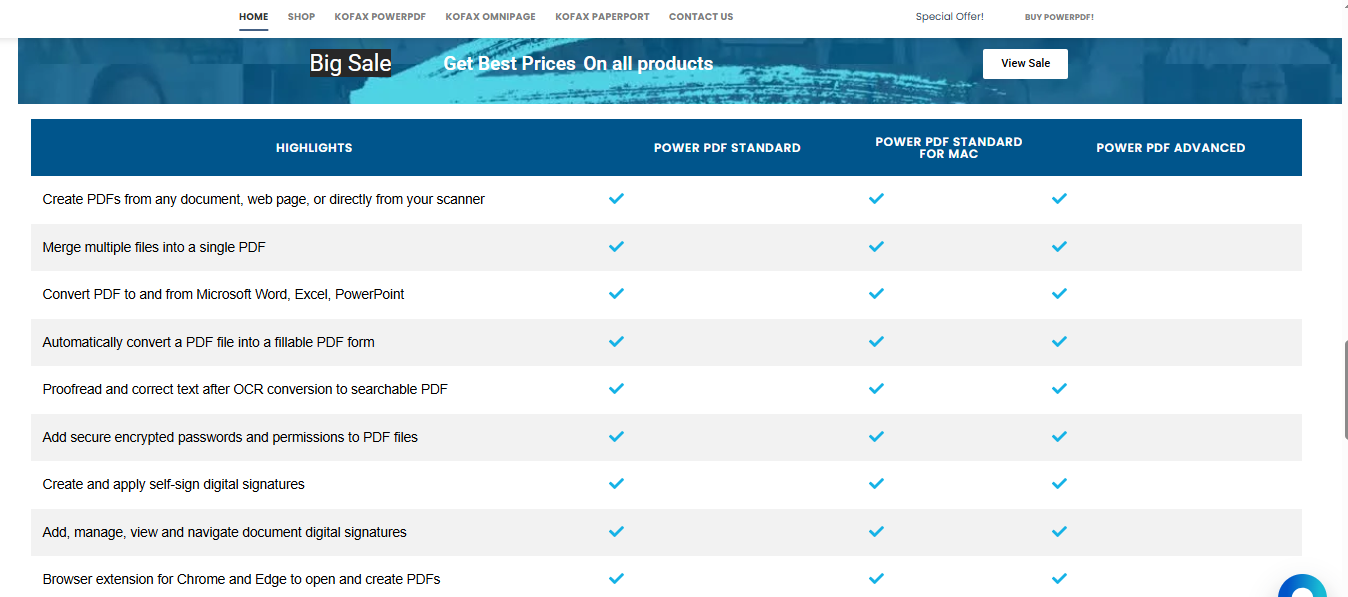Viewport: 1348px width, 597px height.
Task: Click Mac checkmark in Convert PDF row
Action: pos(877,294)
